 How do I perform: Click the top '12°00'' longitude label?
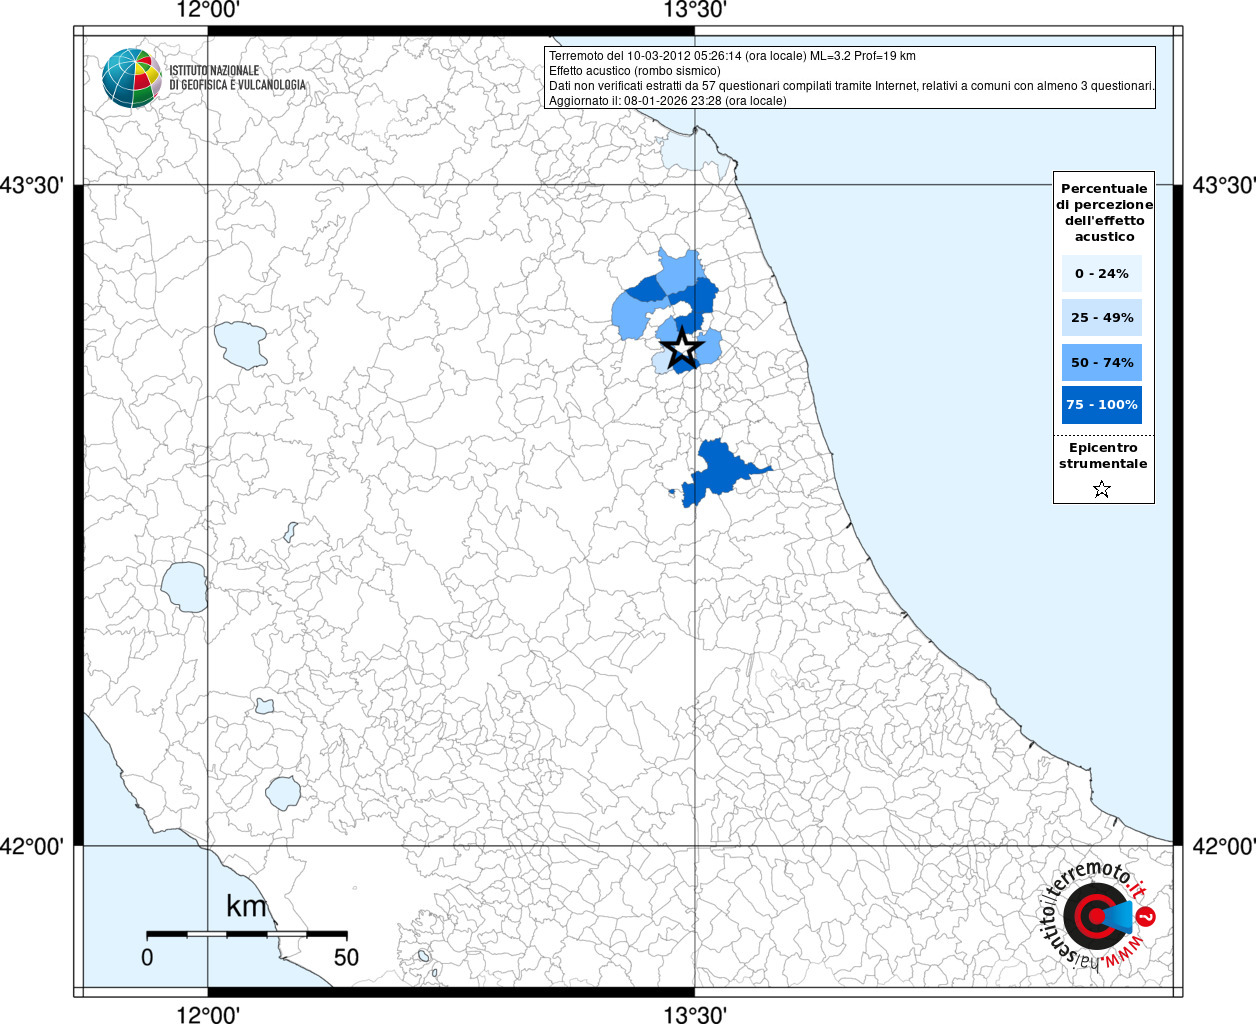coord(208,11)
